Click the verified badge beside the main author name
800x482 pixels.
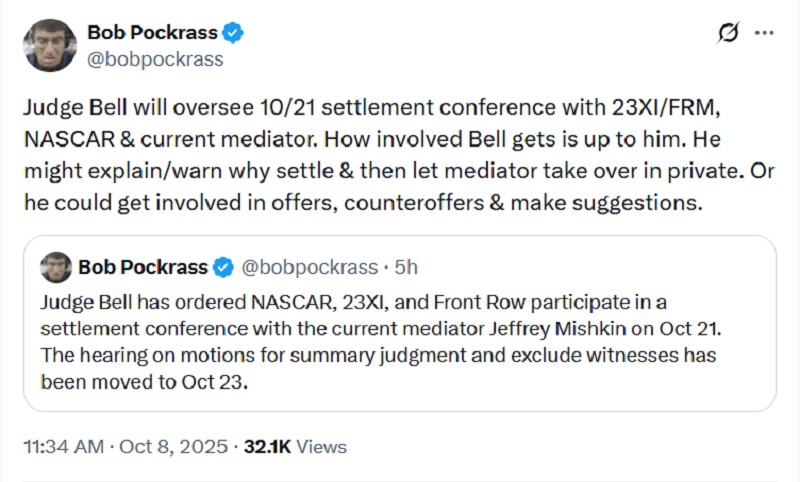[x=232, y=34]
